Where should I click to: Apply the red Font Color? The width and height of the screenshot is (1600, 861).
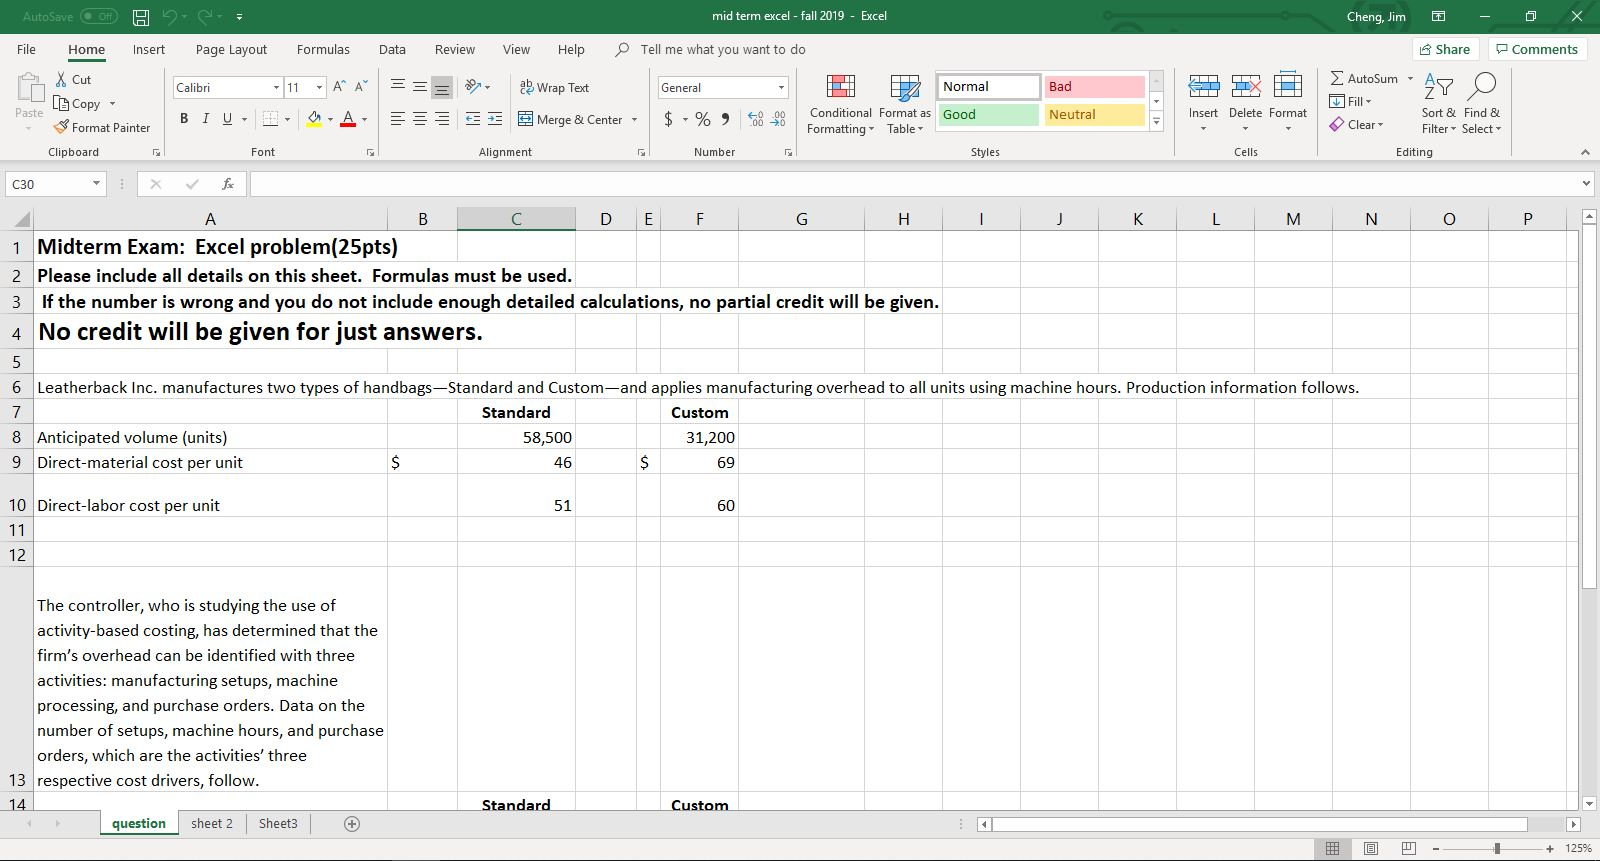348,119
